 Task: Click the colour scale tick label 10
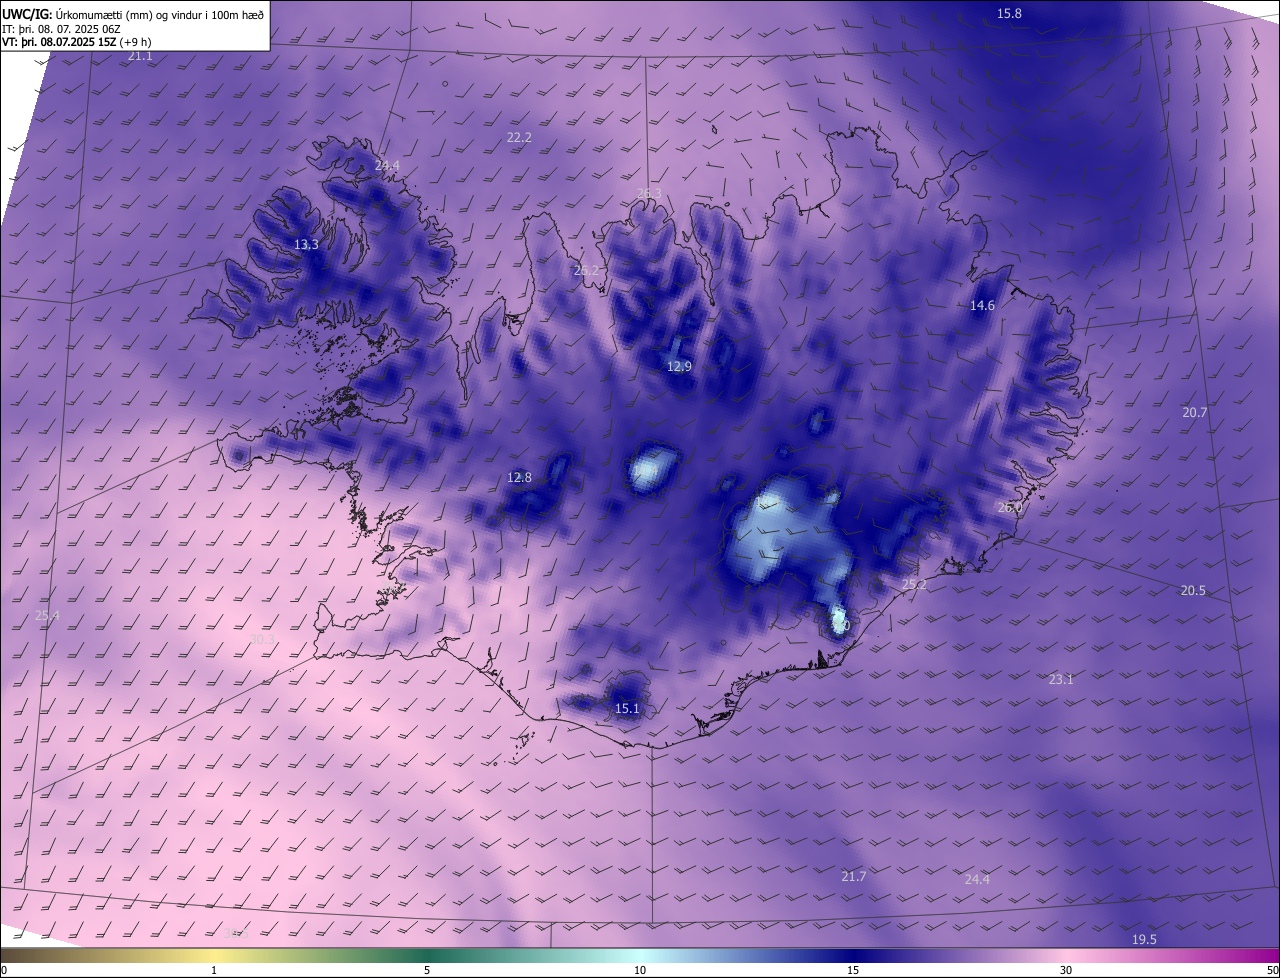point(640,970)
